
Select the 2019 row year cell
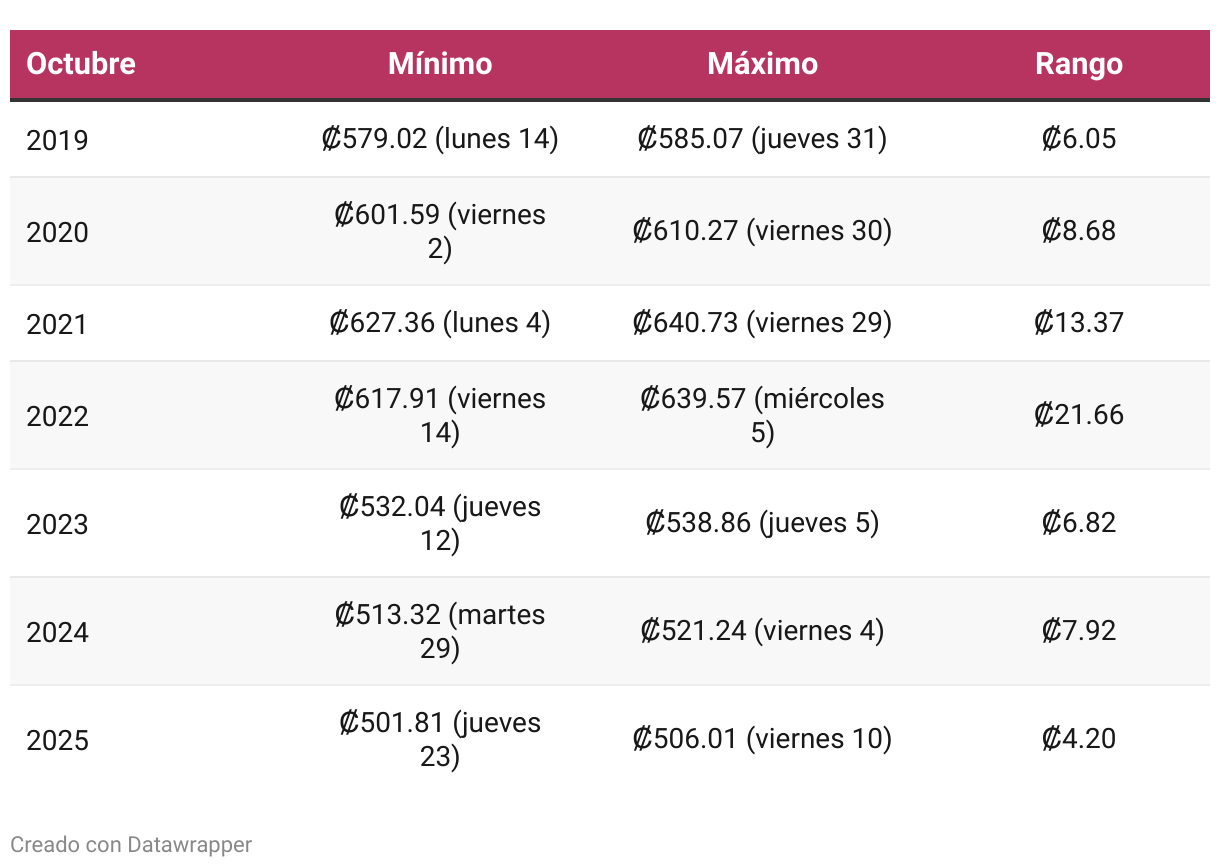57,140
